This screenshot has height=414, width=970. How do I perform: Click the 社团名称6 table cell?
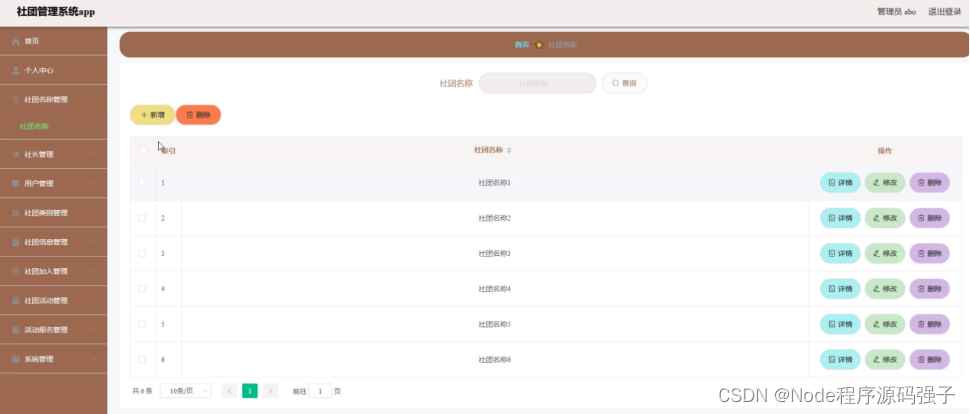pos(494,359)
